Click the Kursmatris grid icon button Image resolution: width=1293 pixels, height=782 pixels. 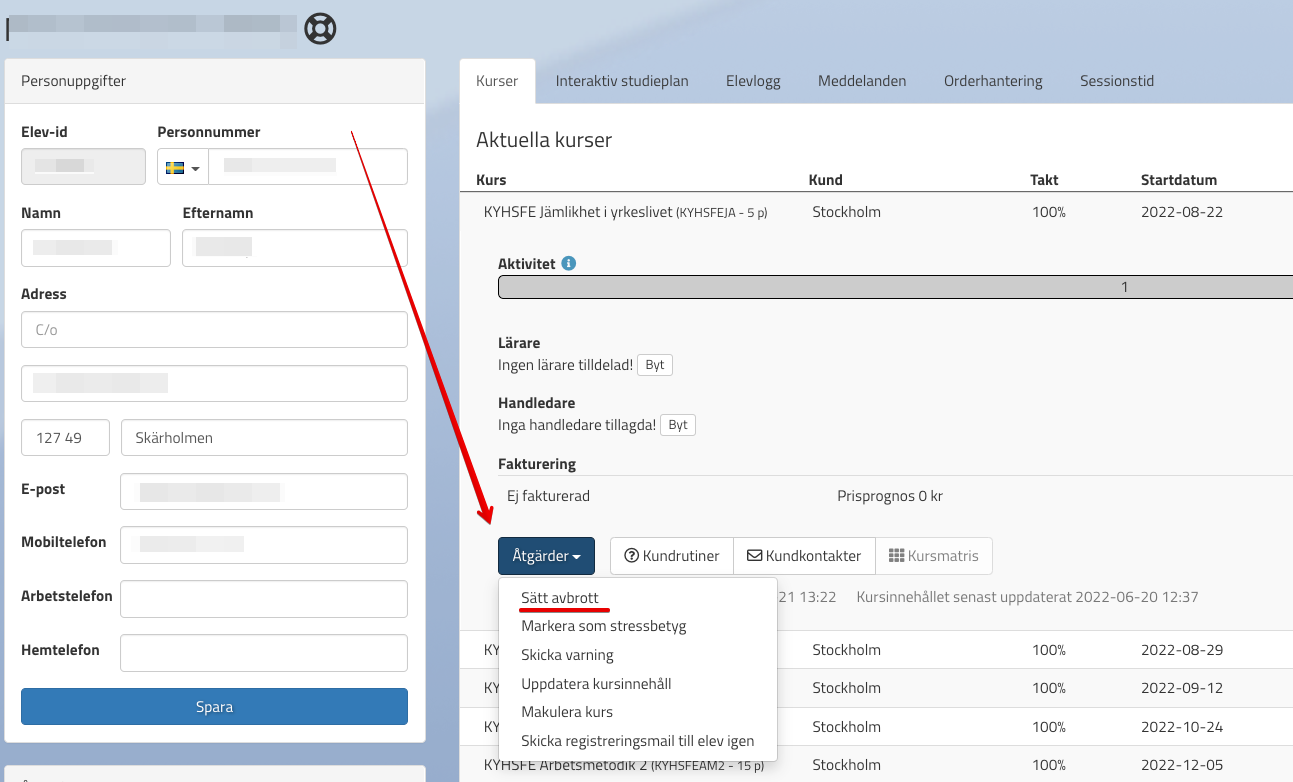(x=933, y=556)
